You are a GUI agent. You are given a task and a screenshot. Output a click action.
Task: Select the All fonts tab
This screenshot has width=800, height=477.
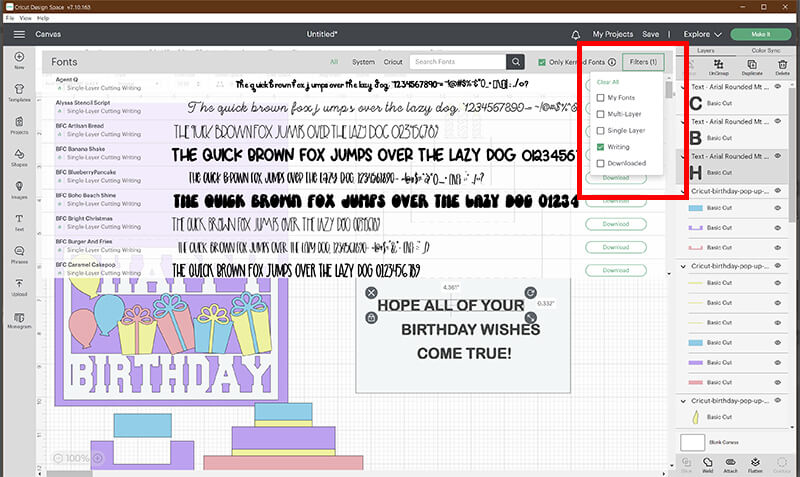334,62
